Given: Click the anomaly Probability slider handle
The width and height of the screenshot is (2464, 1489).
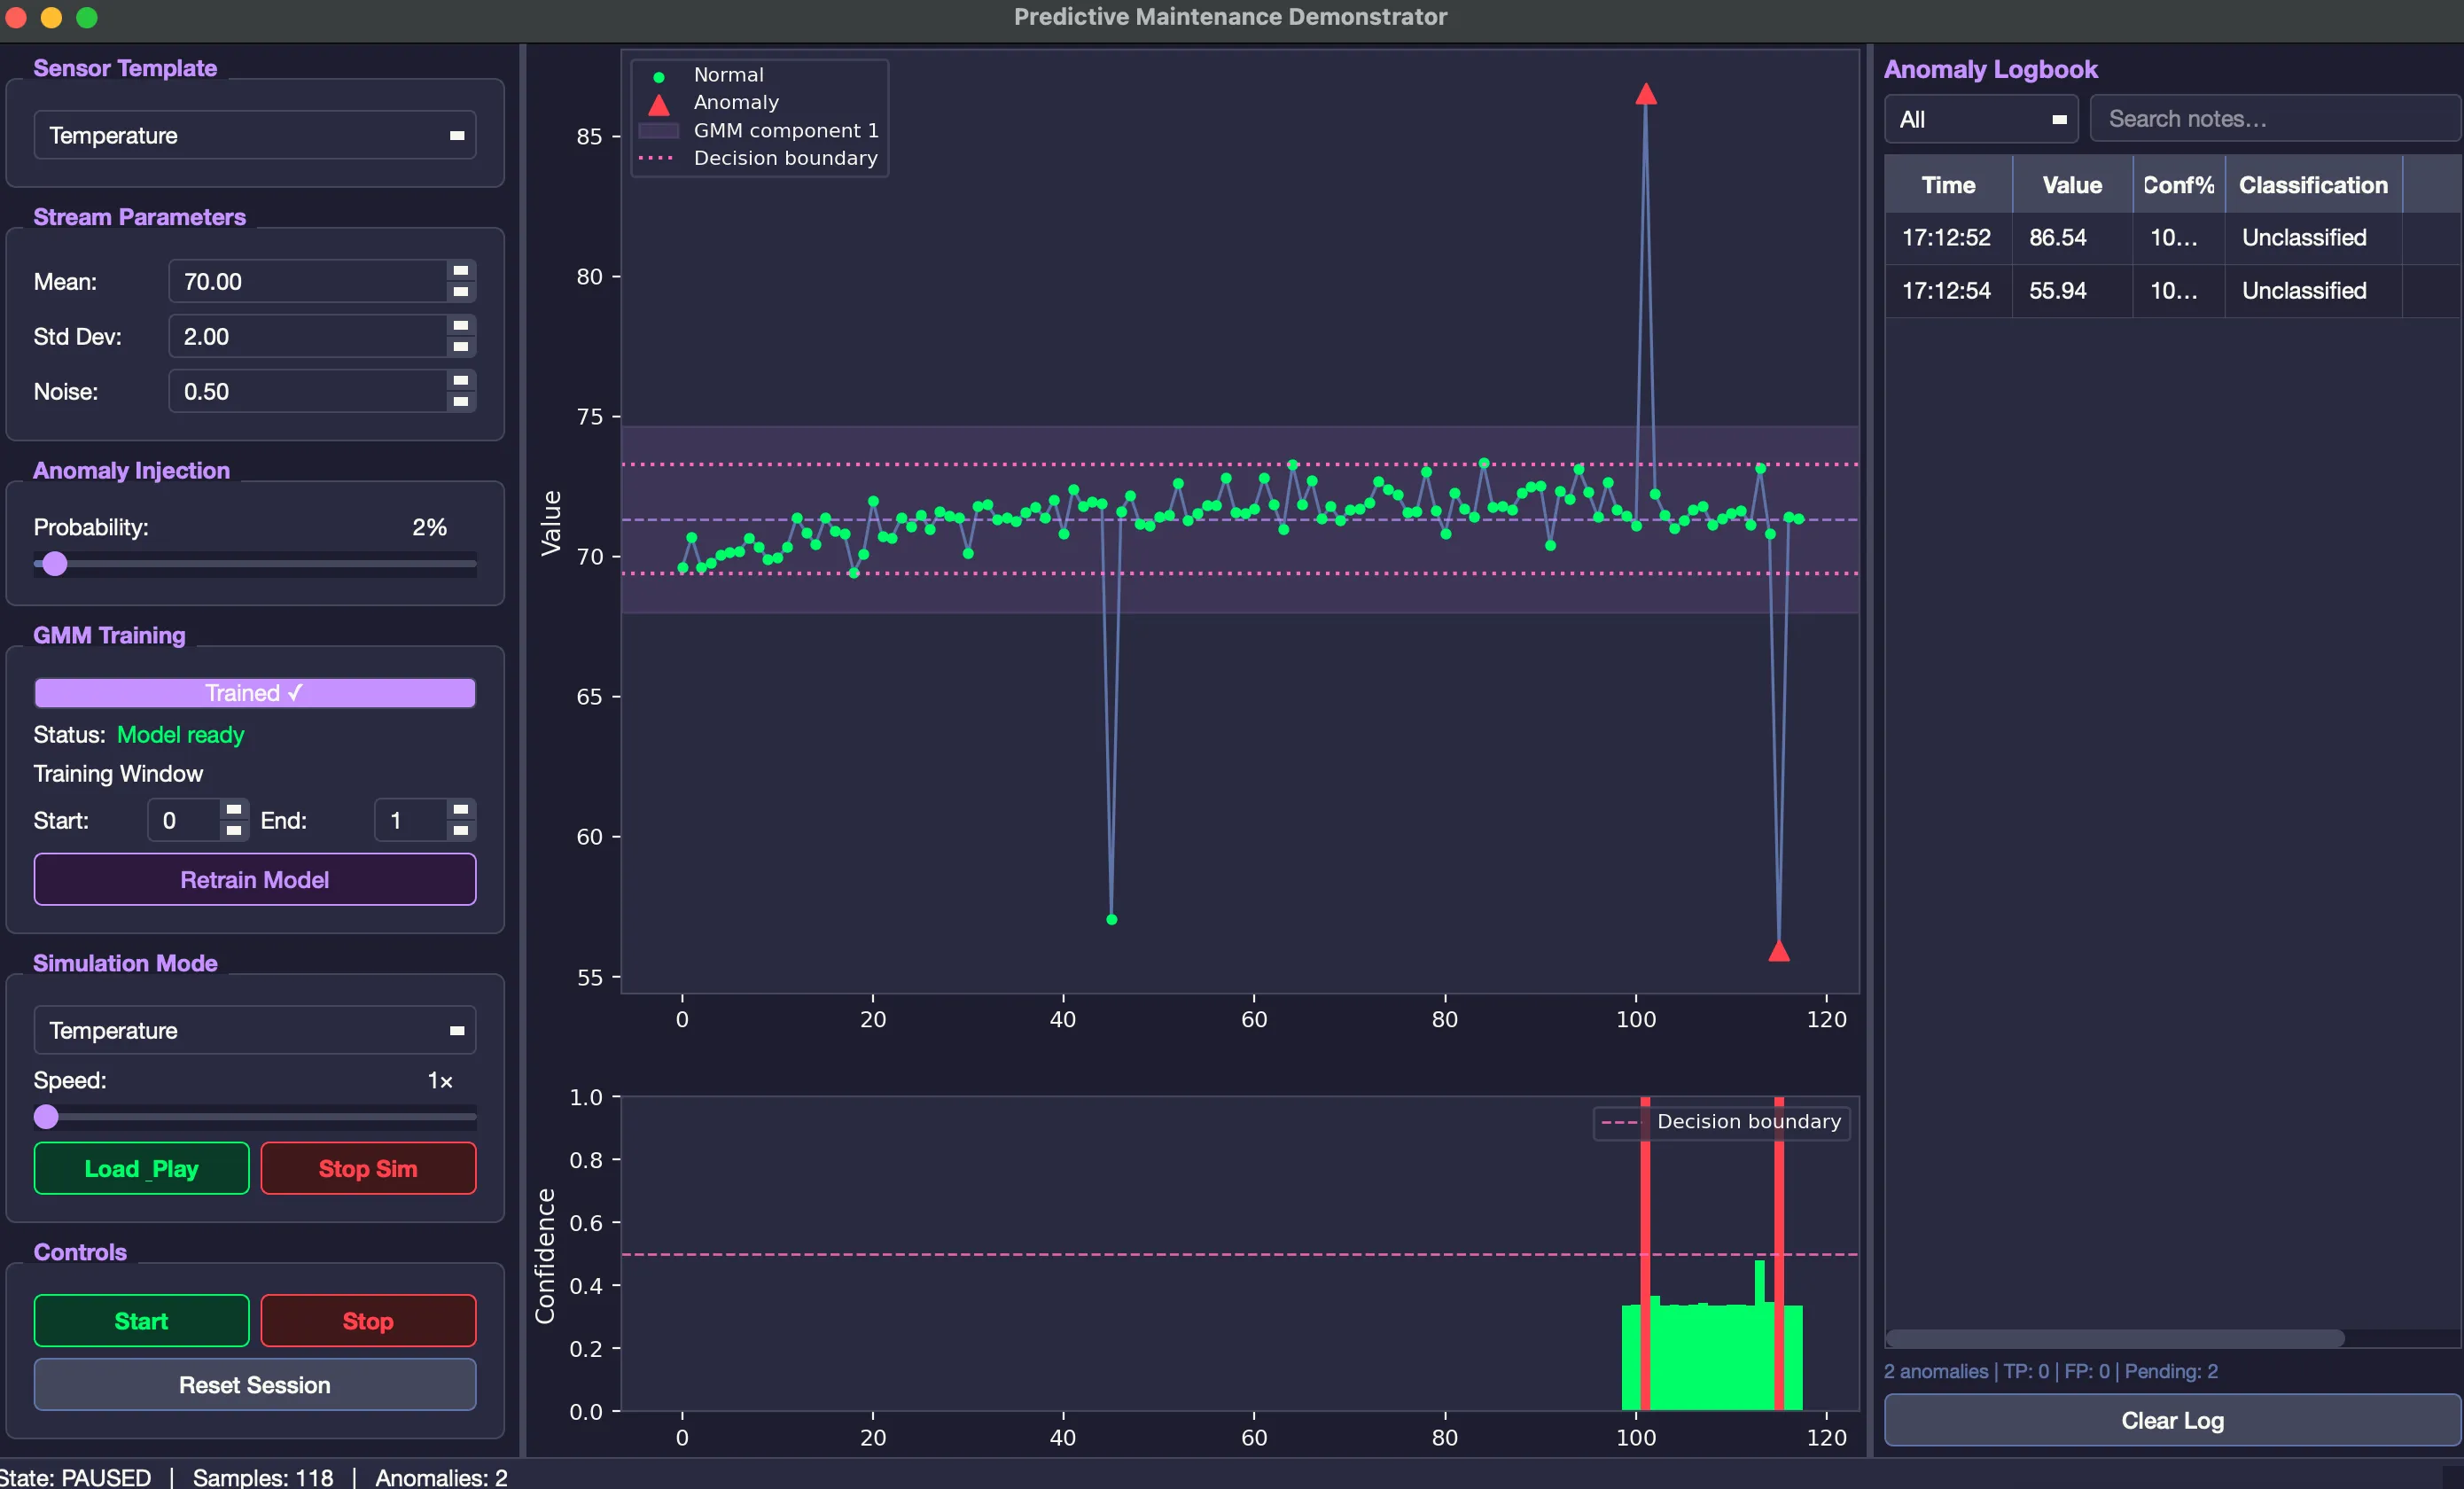Looking at the screenshot, I should [55, 564].
